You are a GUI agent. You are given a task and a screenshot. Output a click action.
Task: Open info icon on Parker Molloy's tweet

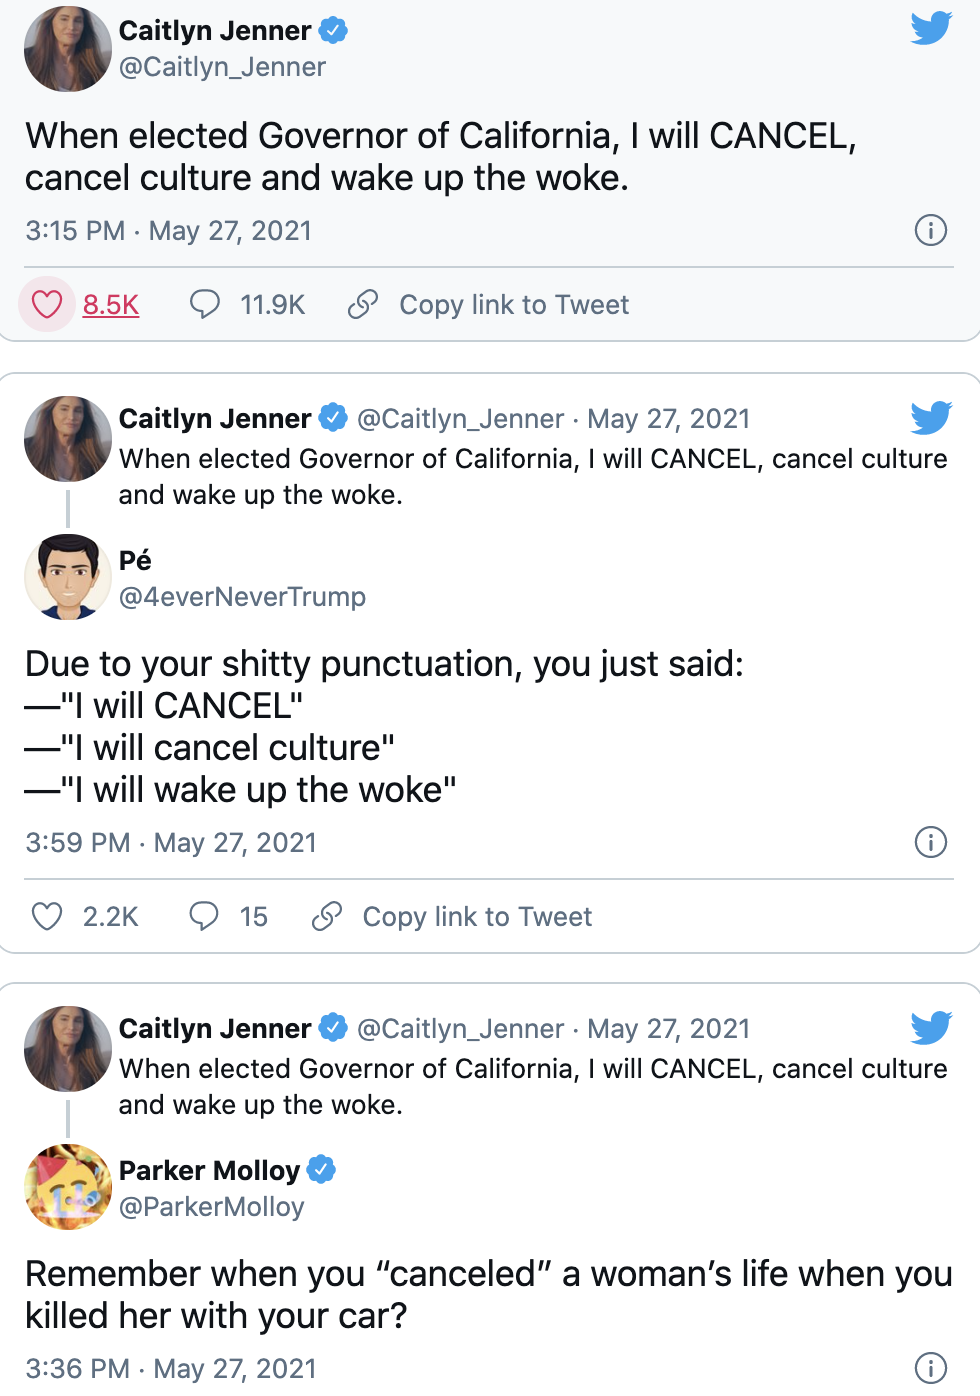(931, 1368)
